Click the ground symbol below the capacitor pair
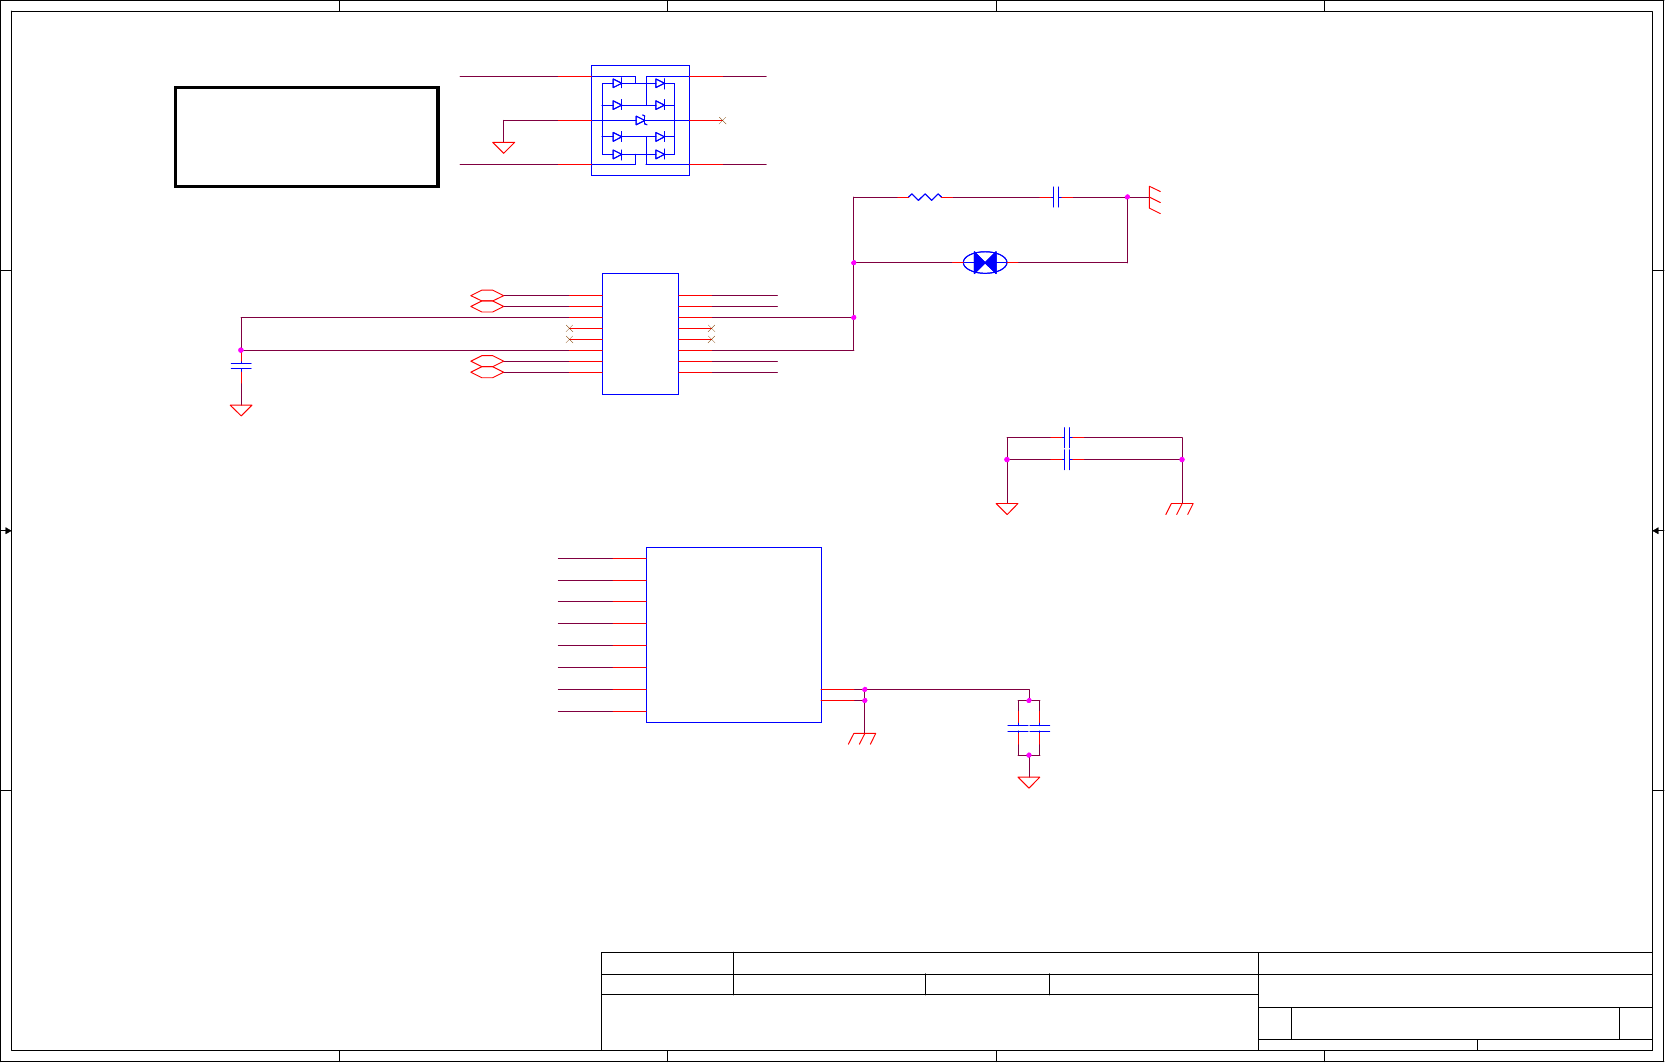 1029,782
